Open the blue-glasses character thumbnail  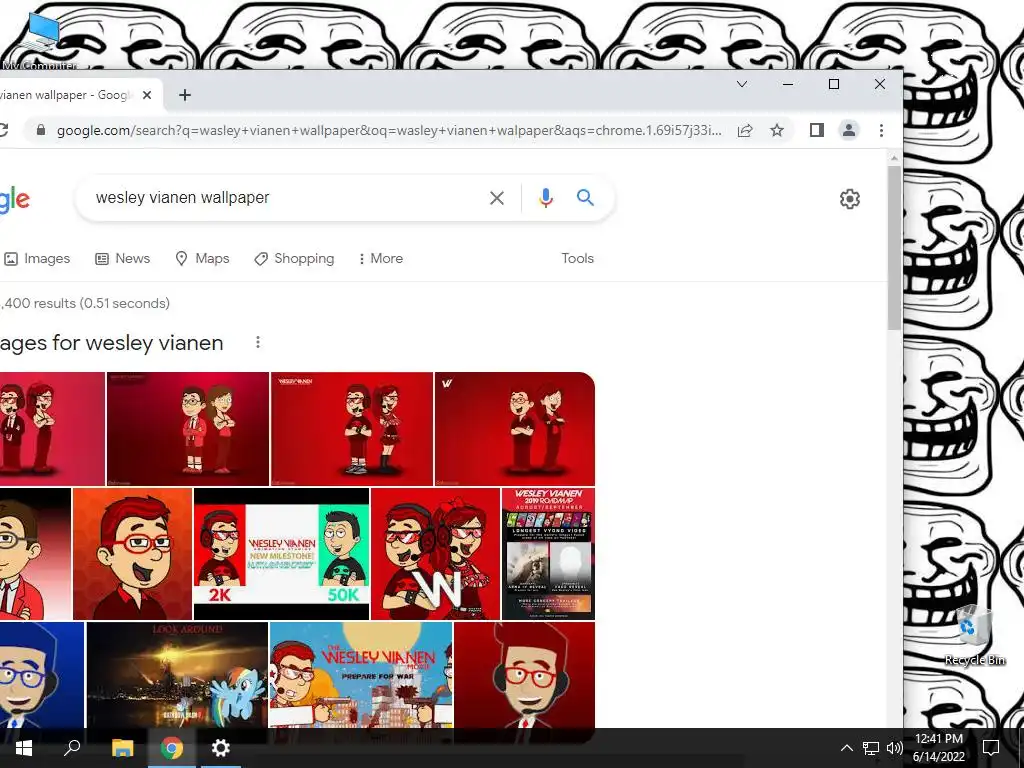[42, 675]
